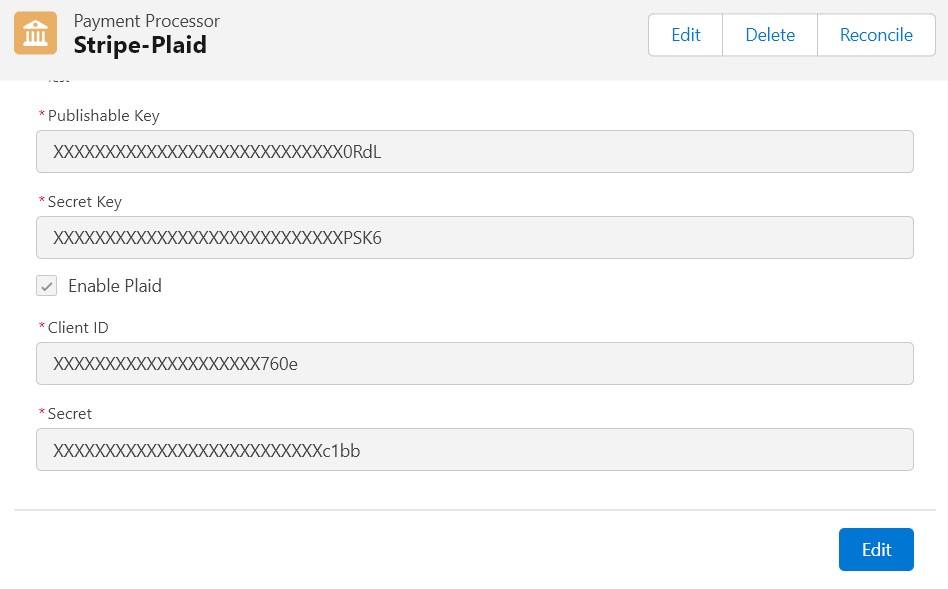The image size is (948, 589).
Task: Click the required asterisk beside Publishable Key
Action: coord(42,116)
